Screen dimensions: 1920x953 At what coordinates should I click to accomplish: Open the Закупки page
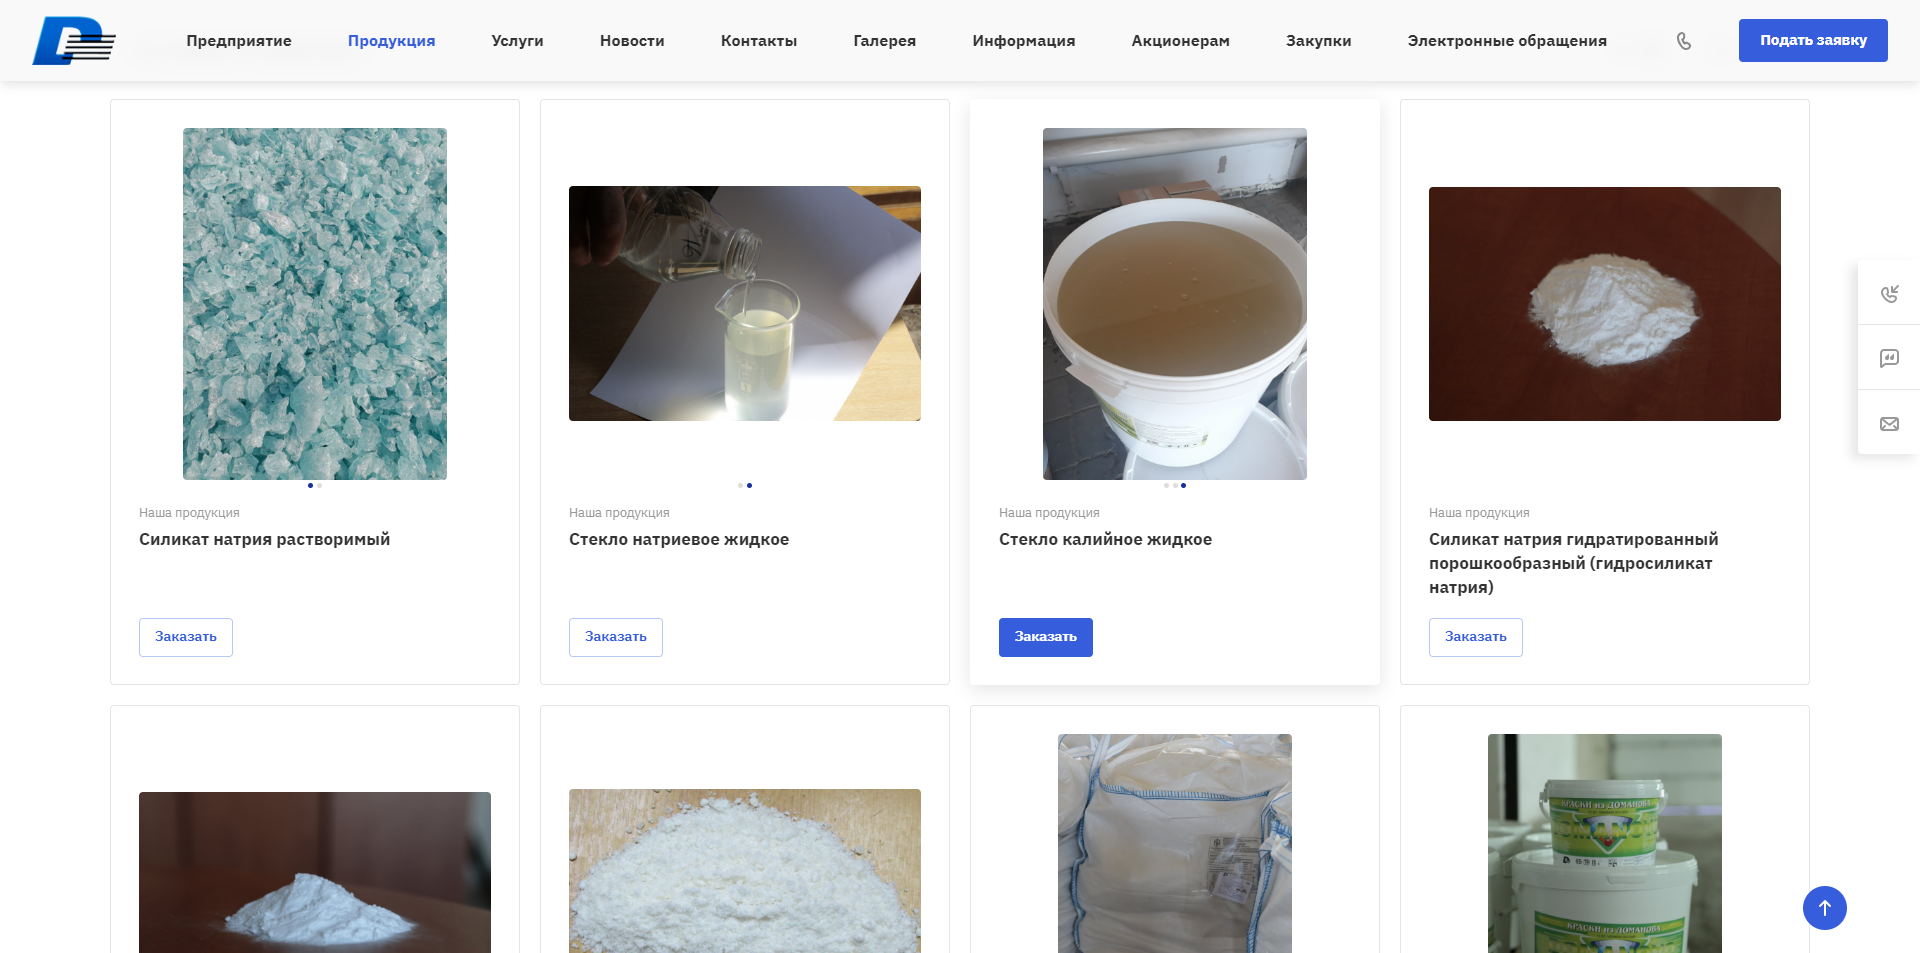[1318, 41]
